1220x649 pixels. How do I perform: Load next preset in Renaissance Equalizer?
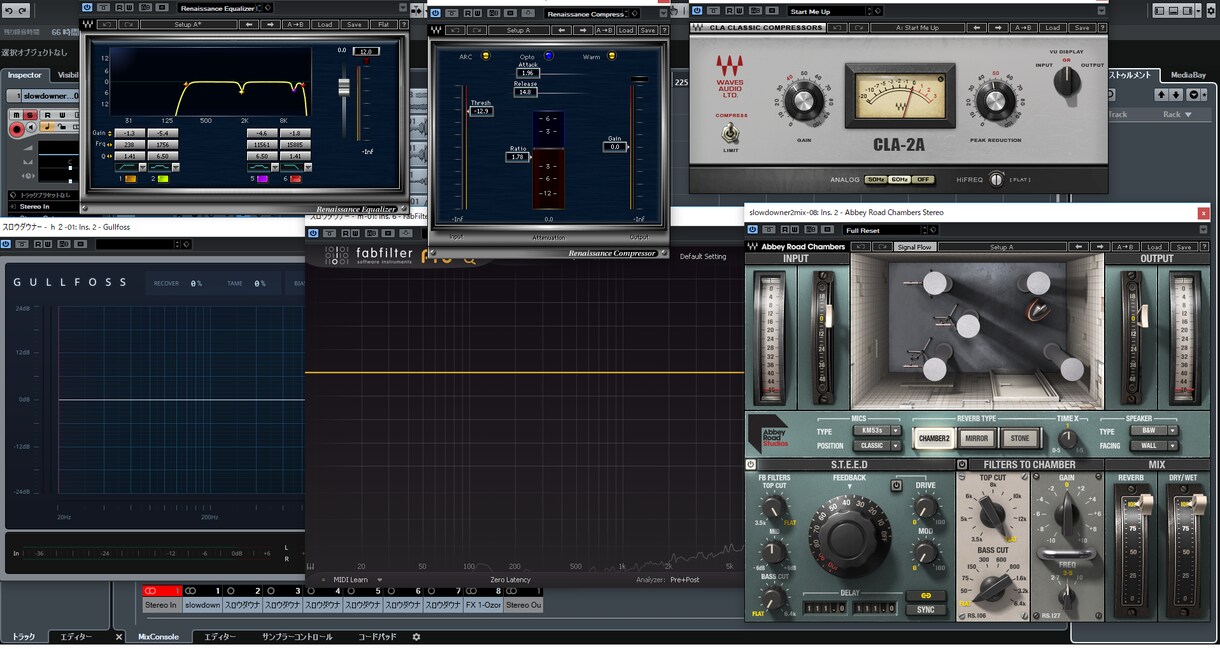(270, 24)
